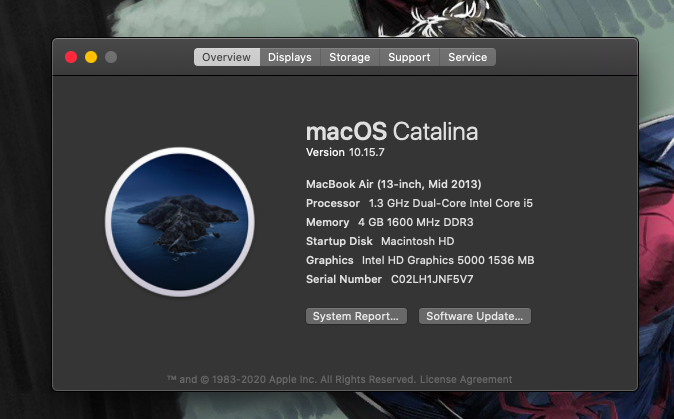This screenshot has width=674, height=419.
Task: Click the macOS Catalina island icon
Action: pos(180,222)
